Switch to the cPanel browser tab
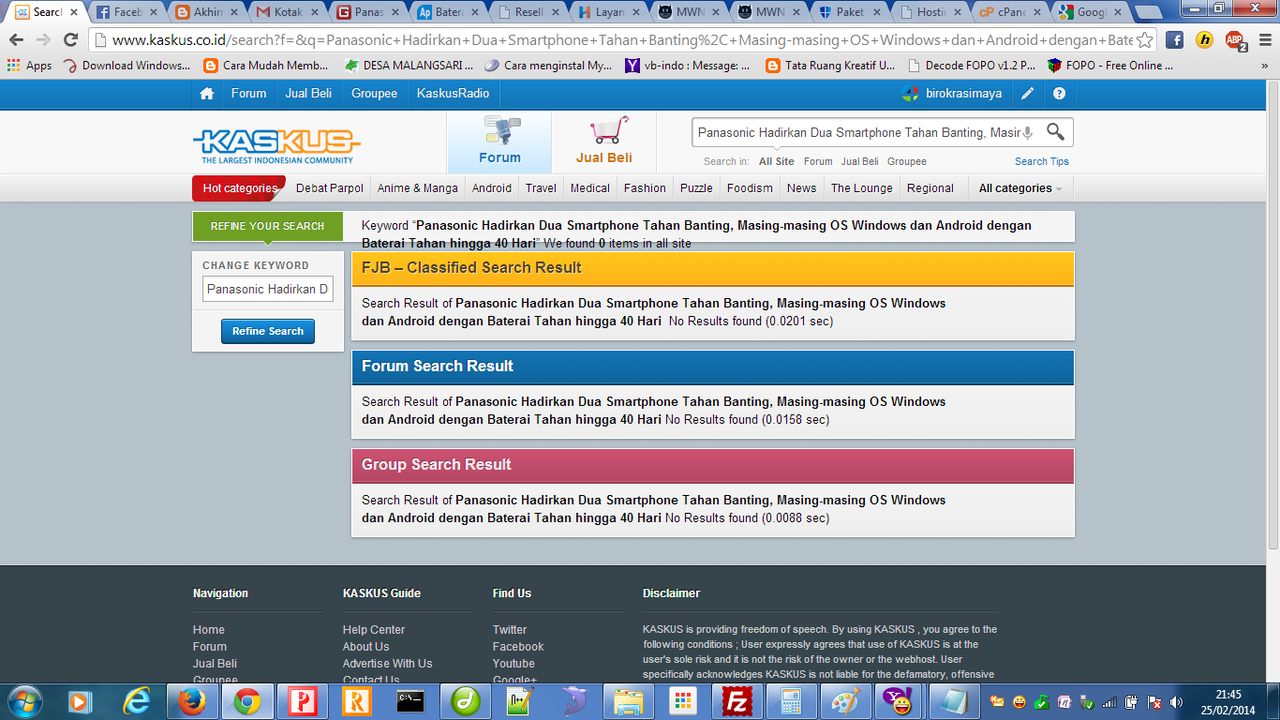 click(1010, 13)
